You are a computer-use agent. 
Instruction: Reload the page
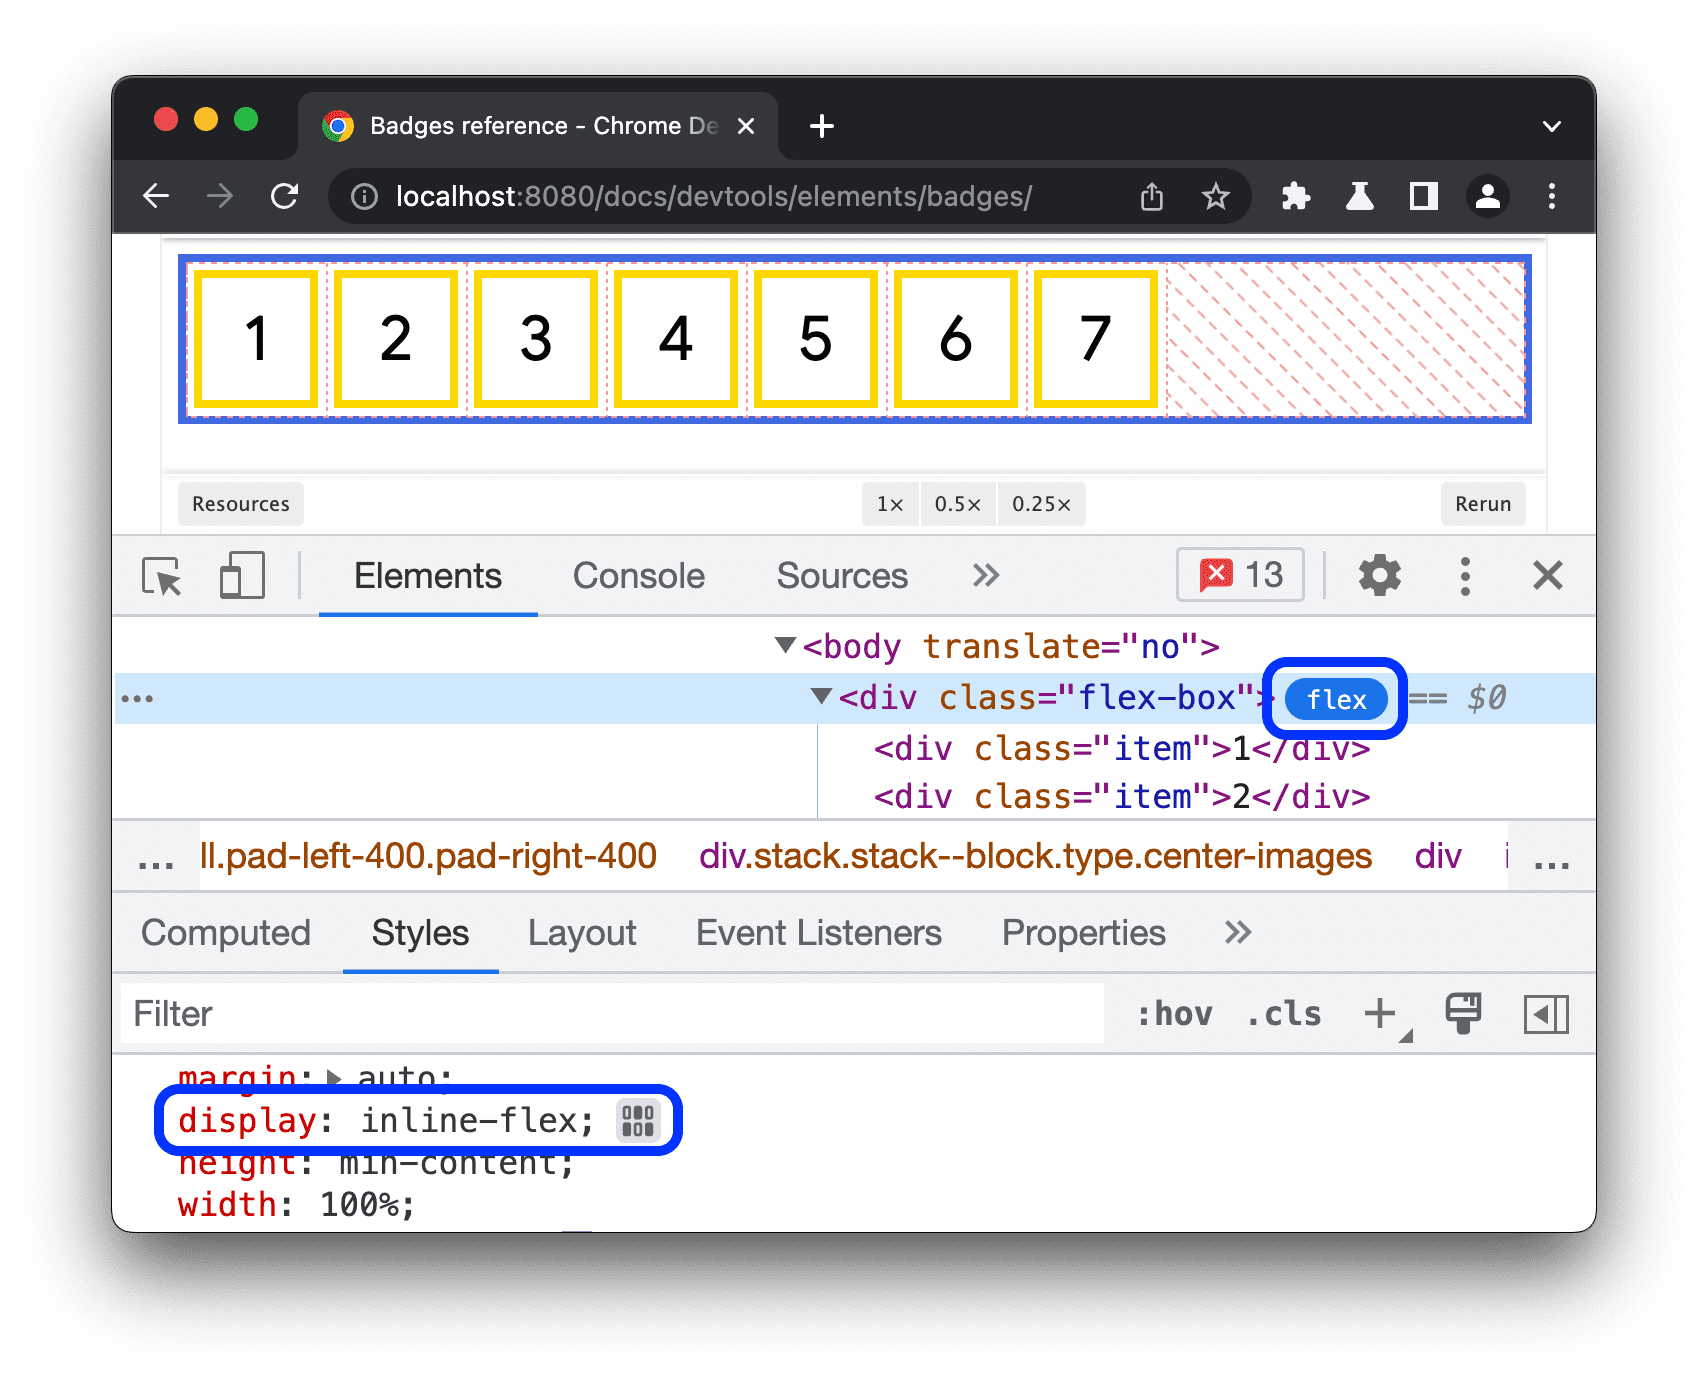click(285, 196)
